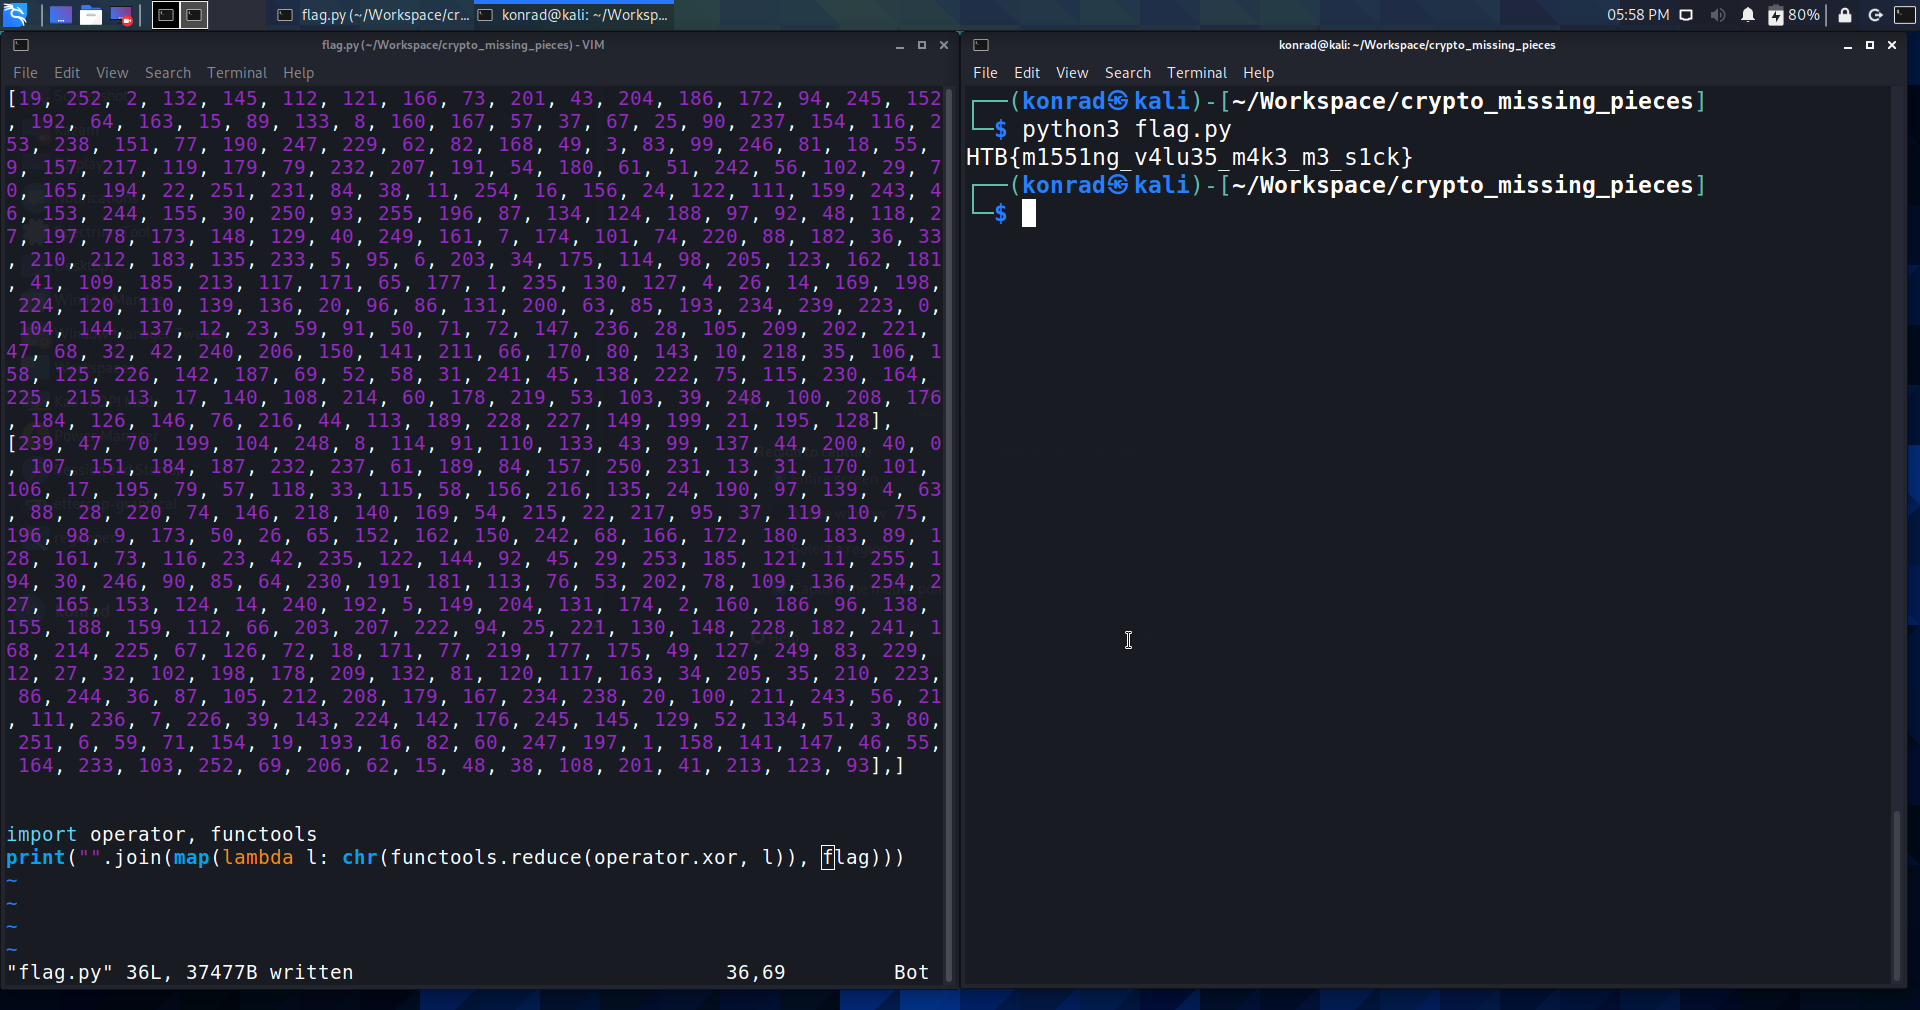
Task: Open the Terminal menu in VIM window
Action: pyautogui.click(x=236, y=73)
